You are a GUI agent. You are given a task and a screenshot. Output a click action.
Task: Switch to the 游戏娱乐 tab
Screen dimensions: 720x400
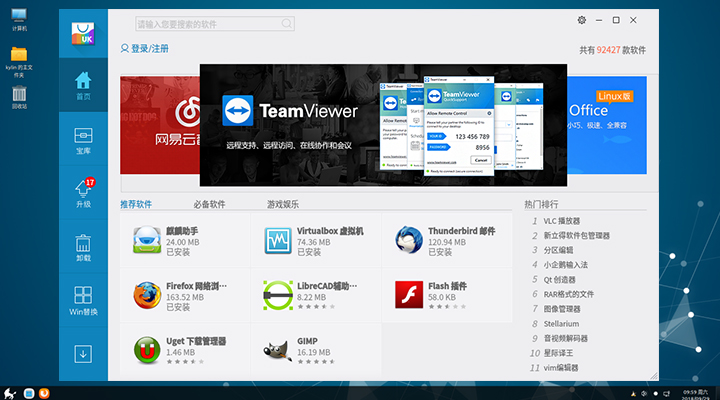pyautogui.click(x=282, y=204)
